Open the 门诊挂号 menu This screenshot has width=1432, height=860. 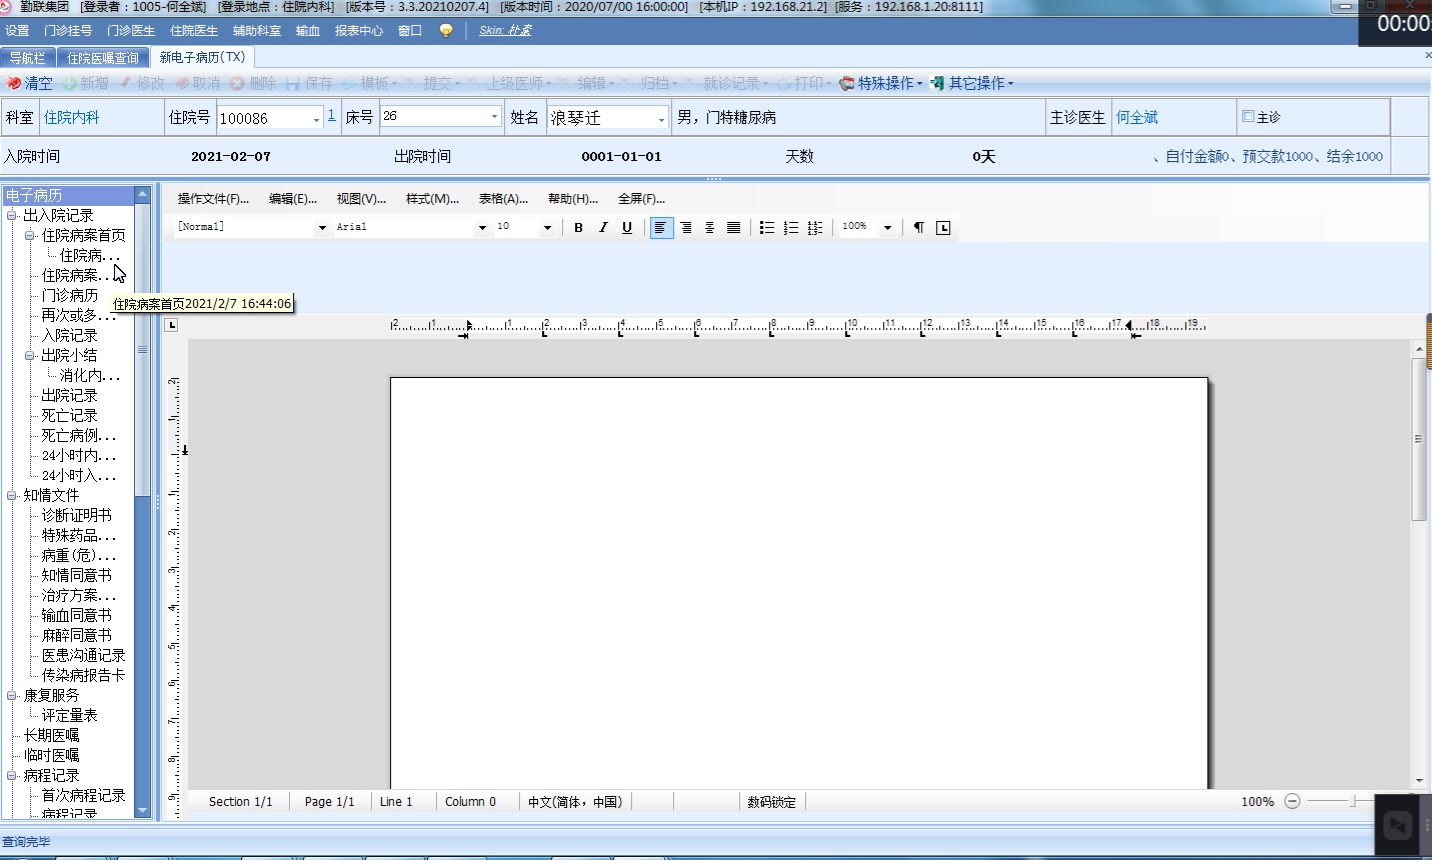tap(68, 31)
